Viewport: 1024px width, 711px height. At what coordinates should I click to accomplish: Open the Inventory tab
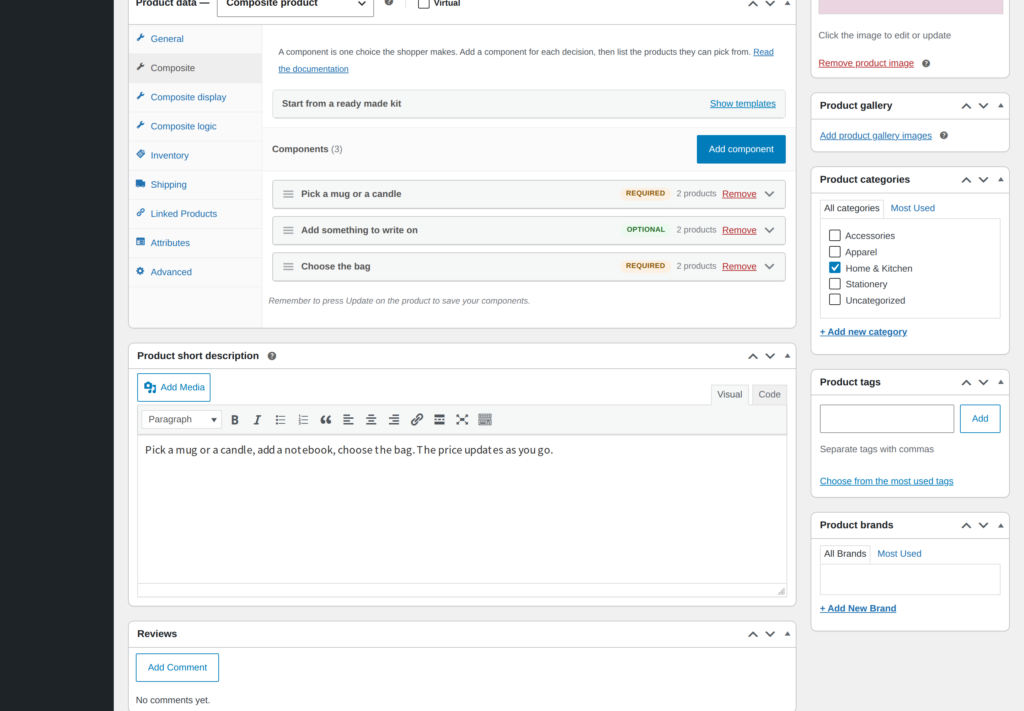[x=195, y=155]
